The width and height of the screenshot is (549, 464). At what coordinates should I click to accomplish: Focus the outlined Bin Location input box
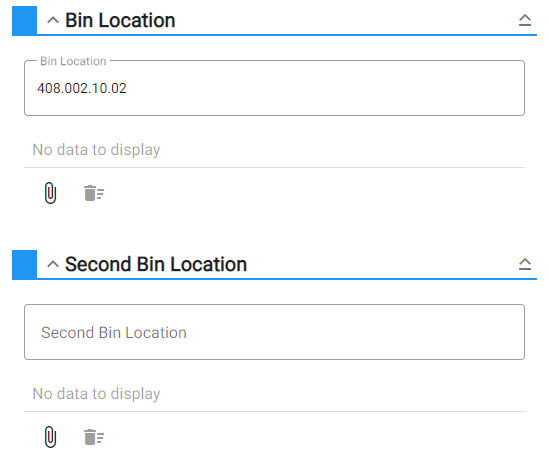(274, 88)
